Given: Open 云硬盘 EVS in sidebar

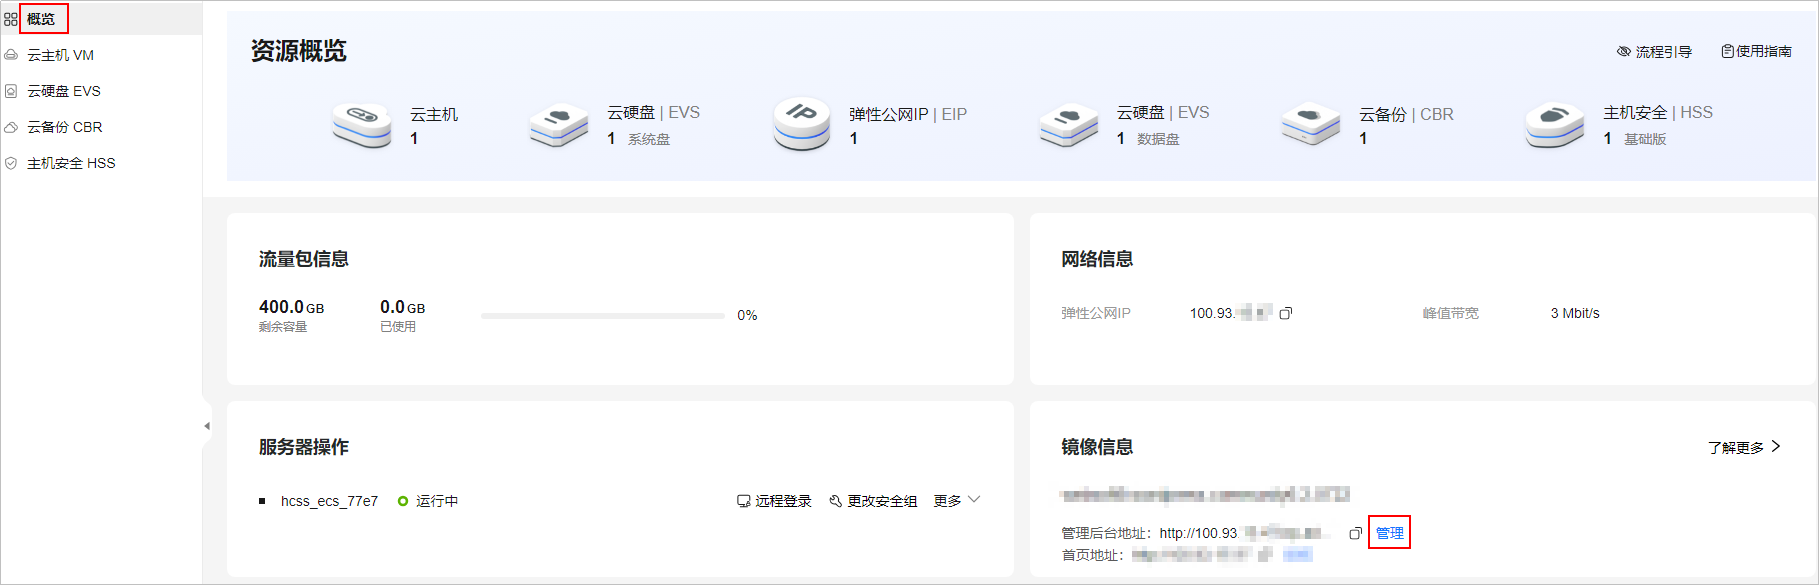Looking at the screenshot, I should 64,91.
